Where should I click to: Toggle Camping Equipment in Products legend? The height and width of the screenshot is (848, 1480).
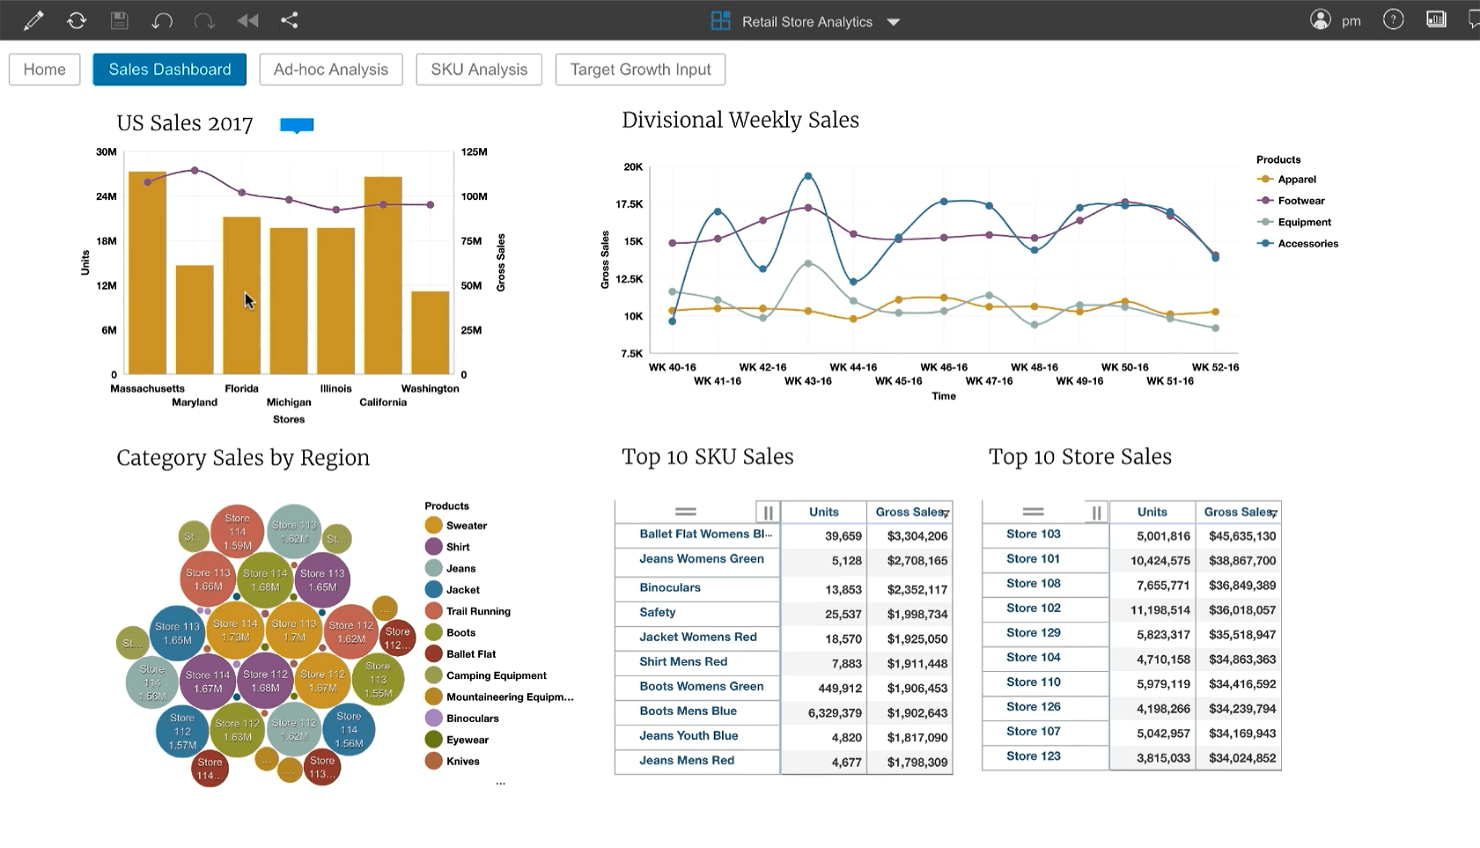click(486, 676)
